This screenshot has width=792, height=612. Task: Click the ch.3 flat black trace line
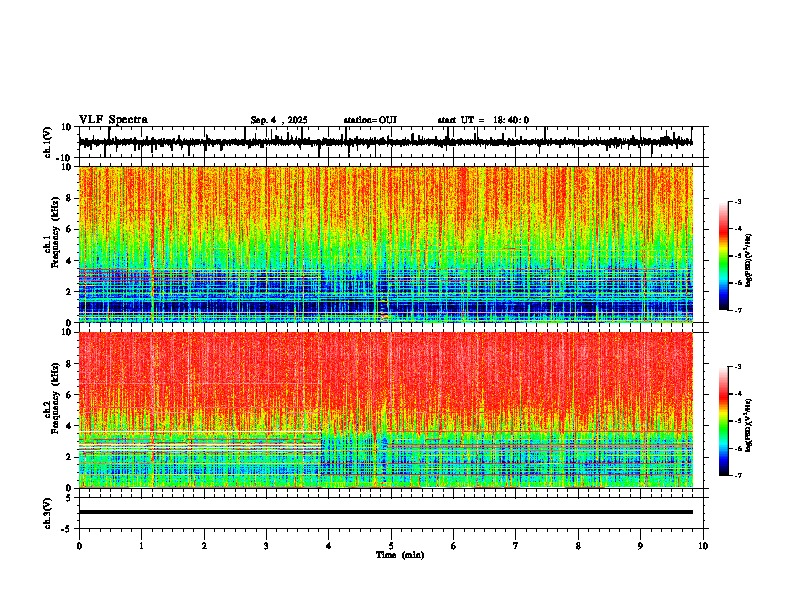point(386,512)
